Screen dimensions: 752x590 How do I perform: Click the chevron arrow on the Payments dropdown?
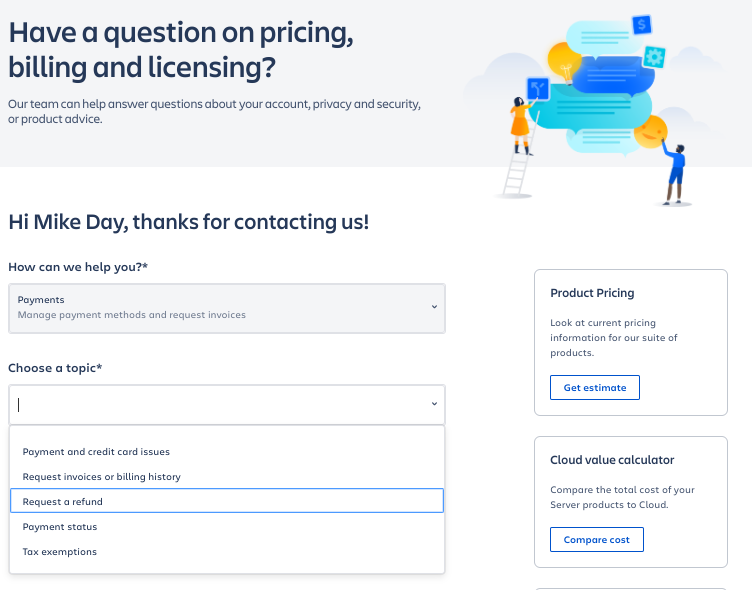[x=434, y=307]
